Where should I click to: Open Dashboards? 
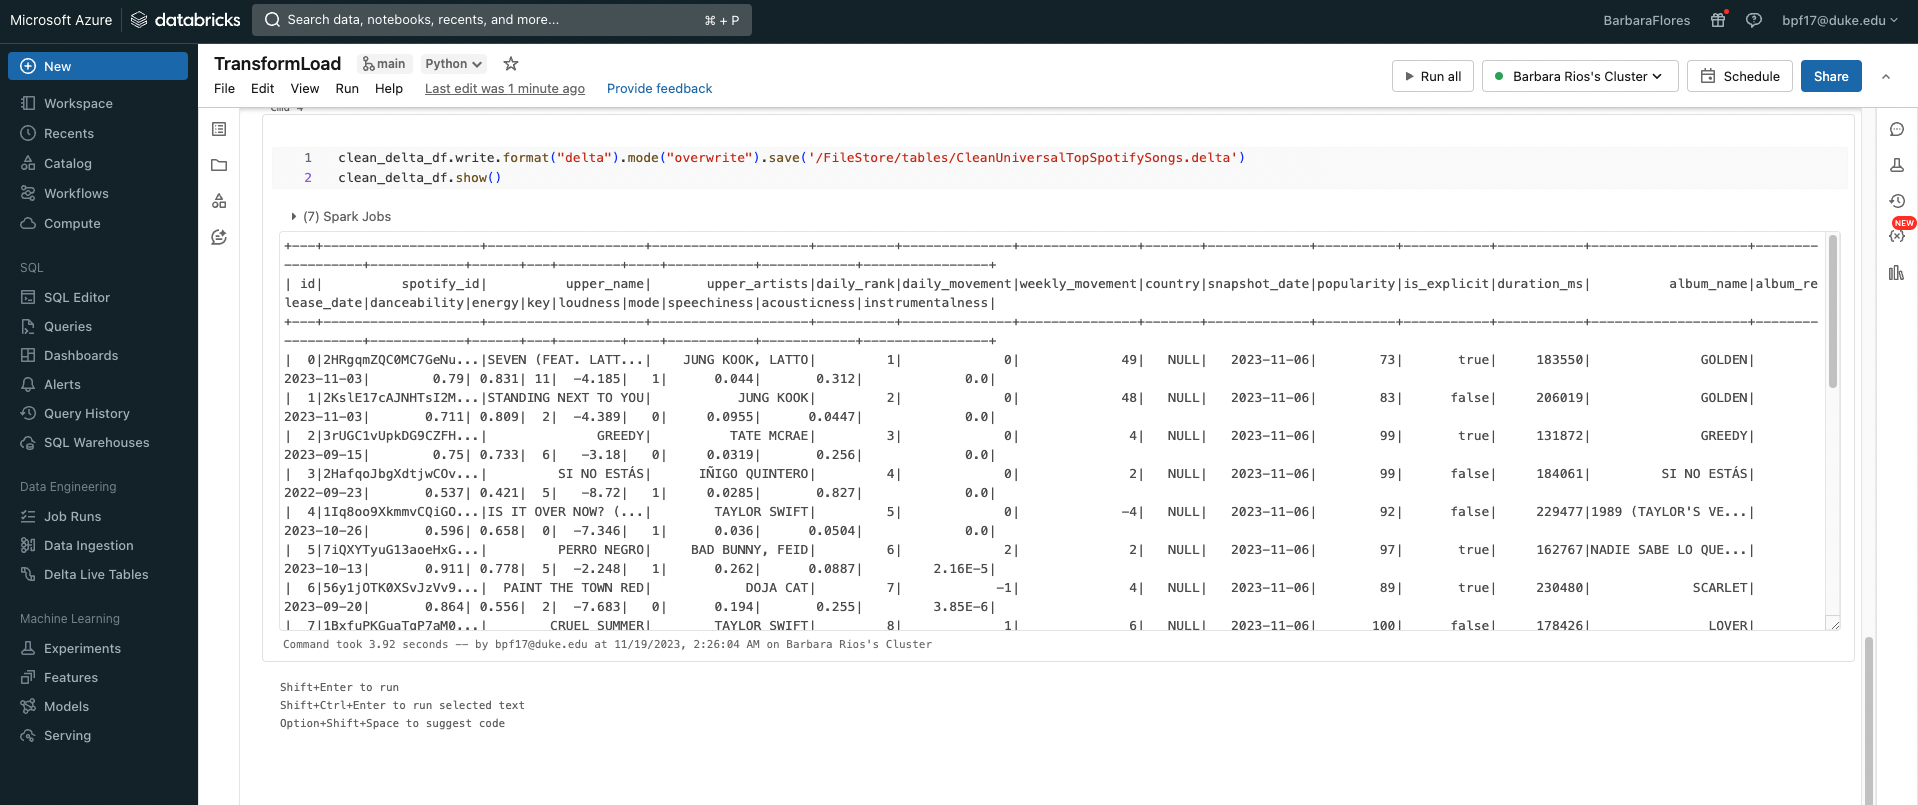pos(81,355)
